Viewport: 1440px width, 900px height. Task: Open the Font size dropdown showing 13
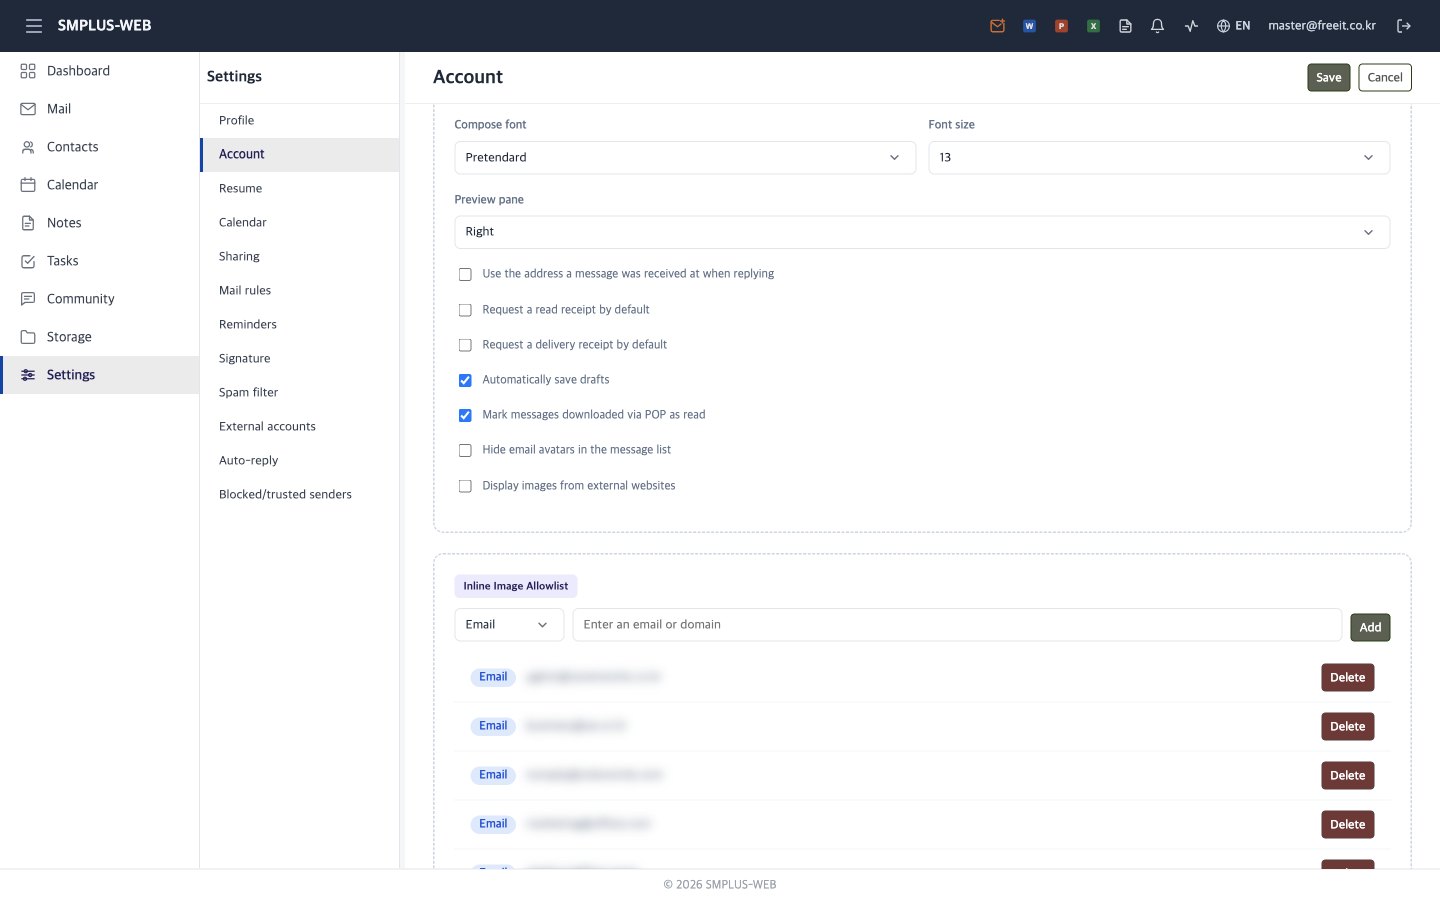tap(1159, 158)
